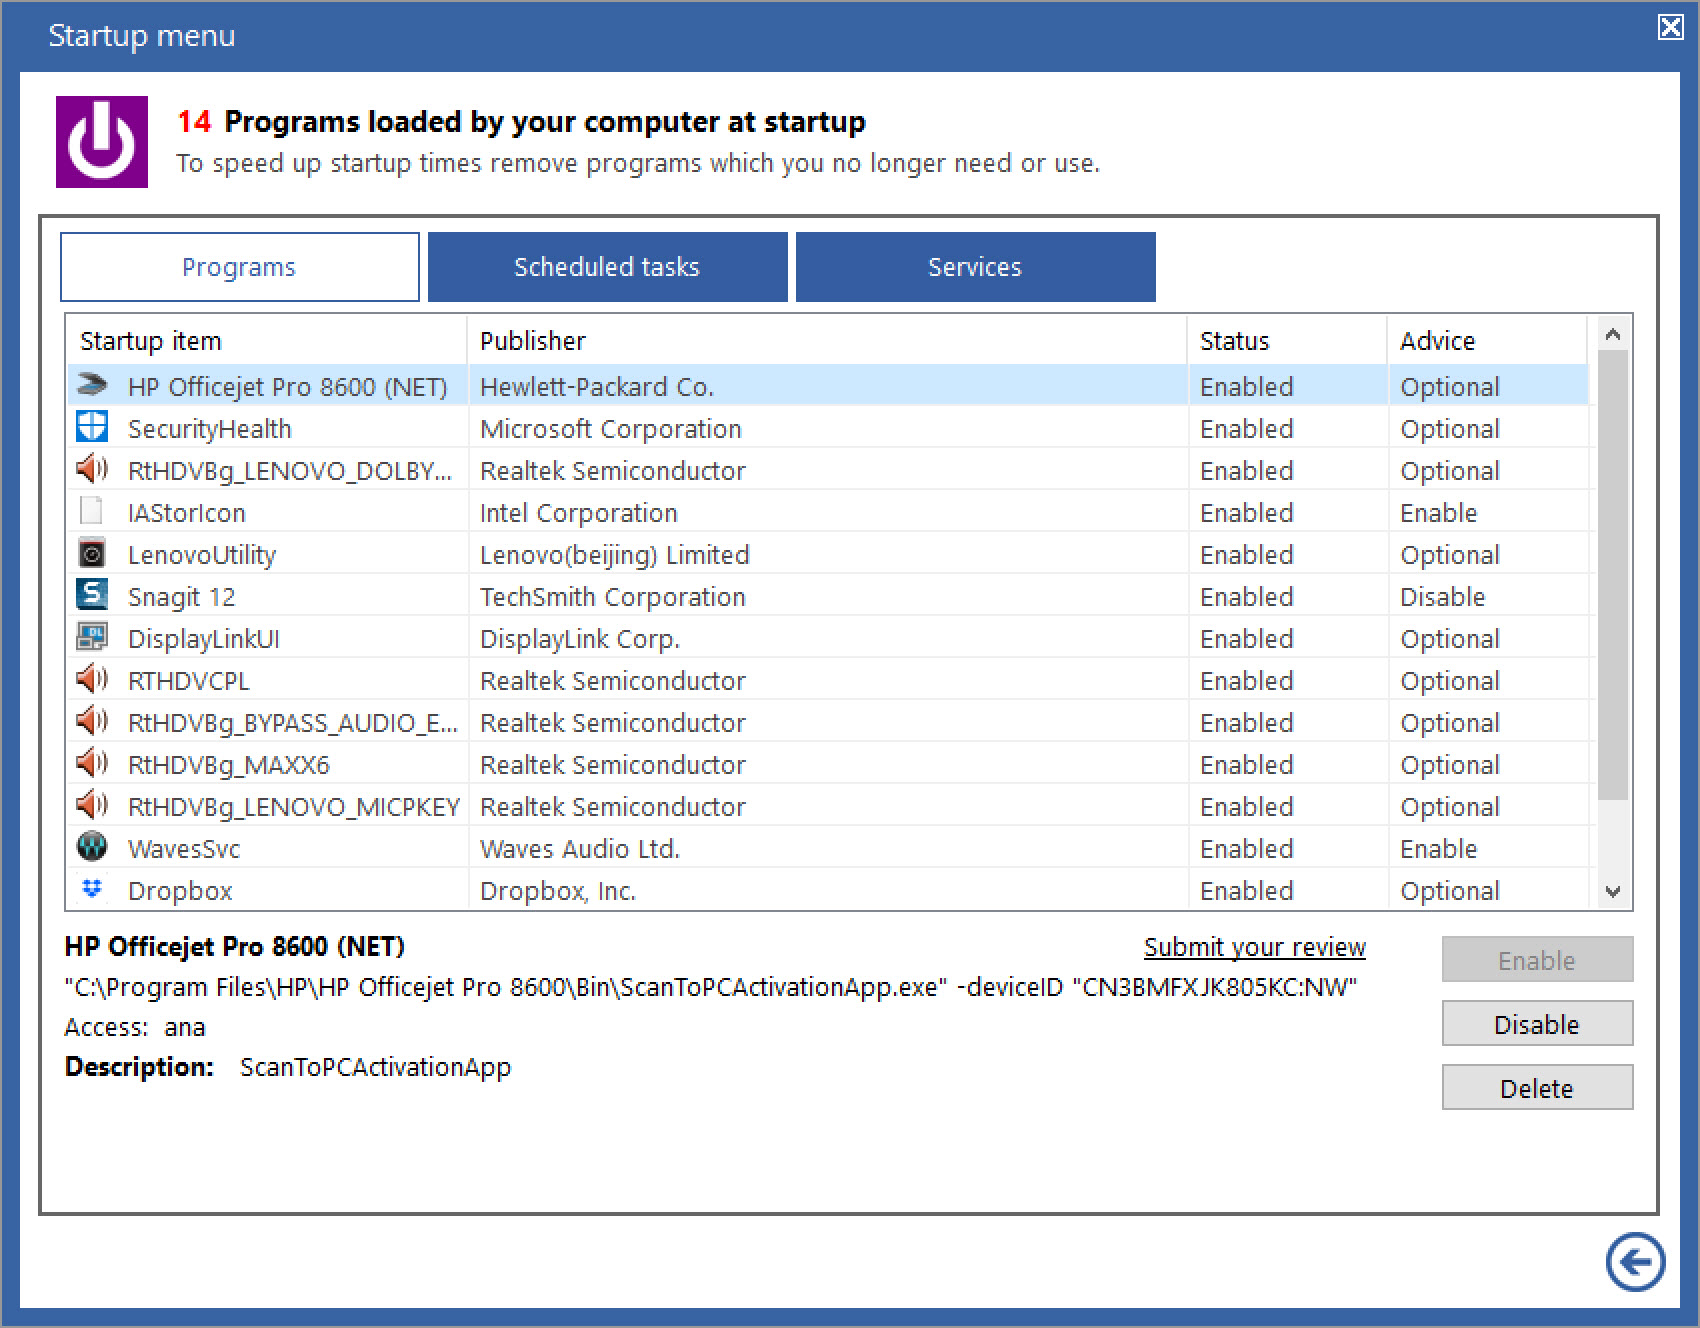Click the DisplayLink Corp. publisher cell
Image resolution: width=1700 pixels, height=1328 pixels.
click(x=580, y=639)
